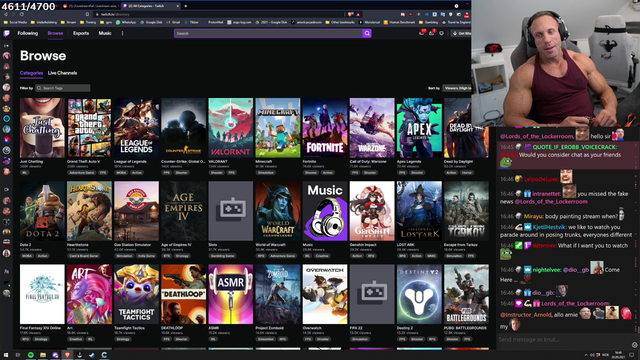Close the All Categories Twitch tab
Viewport: 640px width, 360px height.
pyautogui.click(x=178, y=6)
